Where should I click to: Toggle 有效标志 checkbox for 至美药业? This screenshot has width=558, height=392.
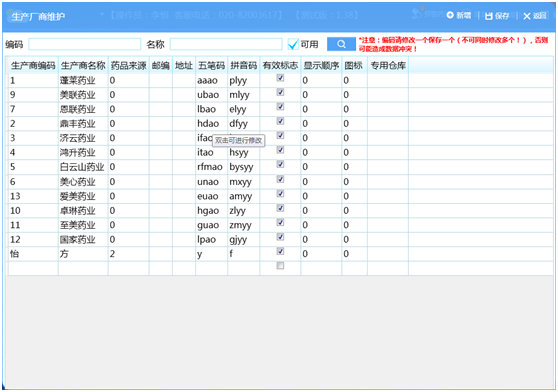280,222
